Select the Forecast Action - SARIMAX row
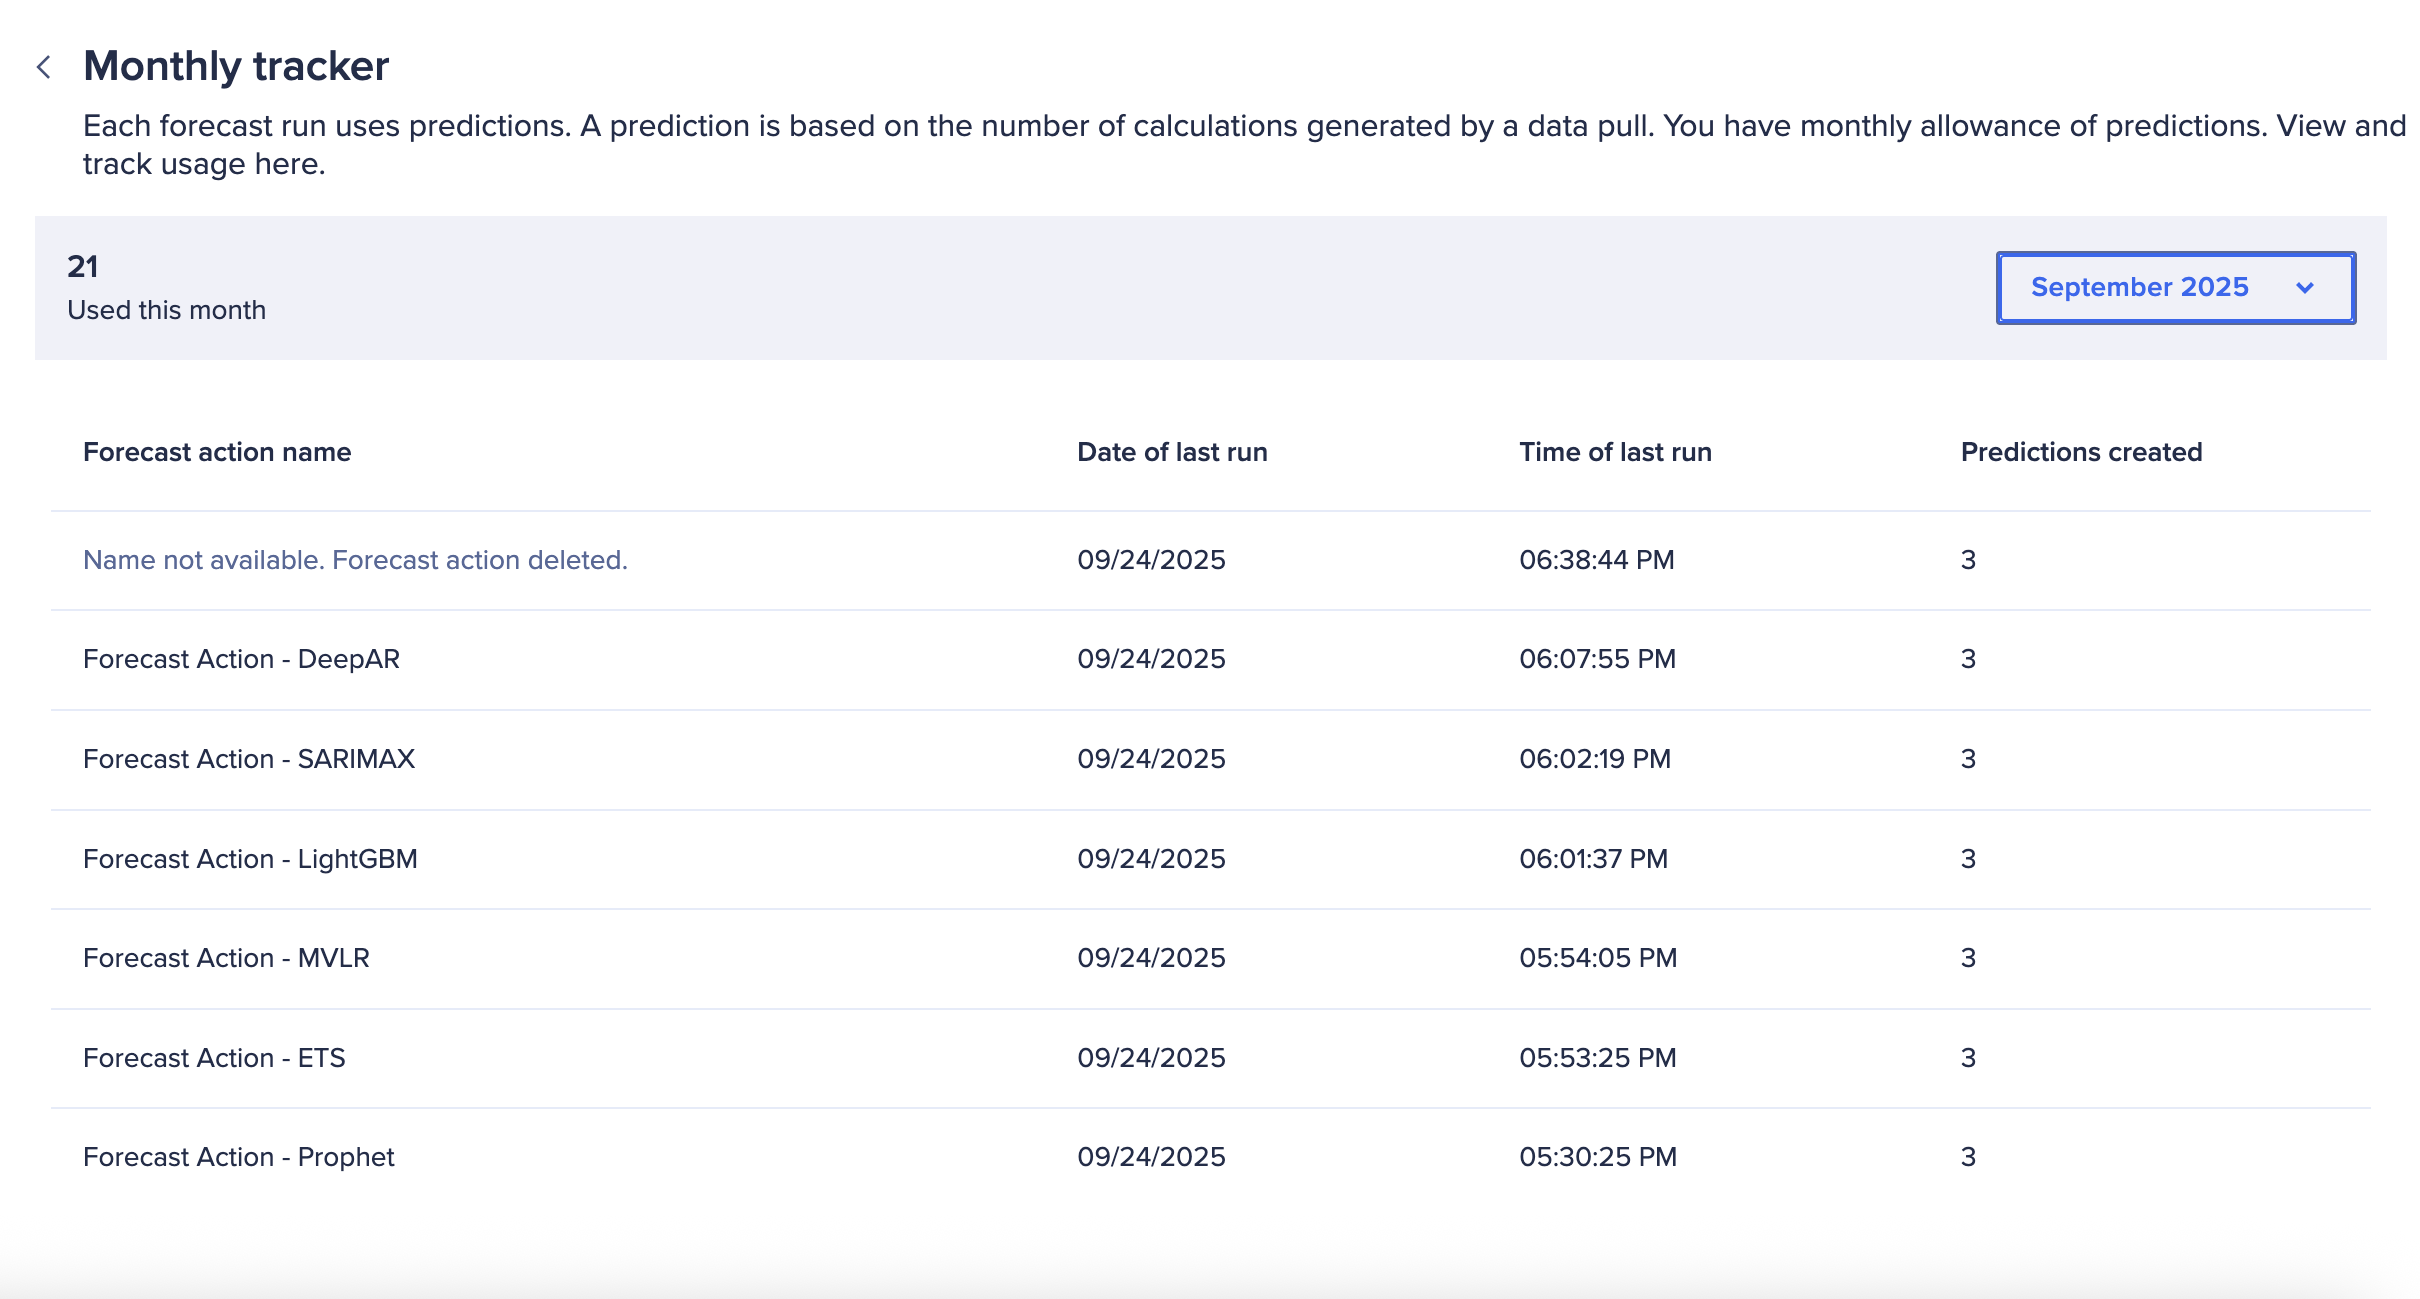Viewport: 2420px width, 1299px height. pyautogui.click(x=250, y=759)
